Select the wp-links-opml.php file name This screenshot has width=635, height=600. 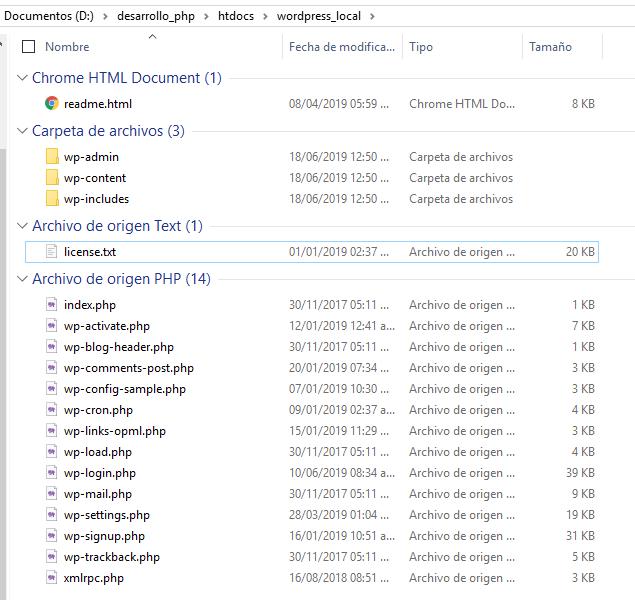click(115, 431)
